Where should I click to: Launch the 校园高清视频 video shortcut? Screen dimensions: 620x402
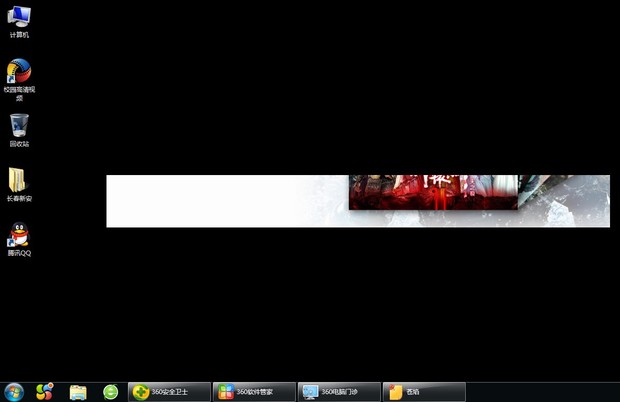pos(20,72)
